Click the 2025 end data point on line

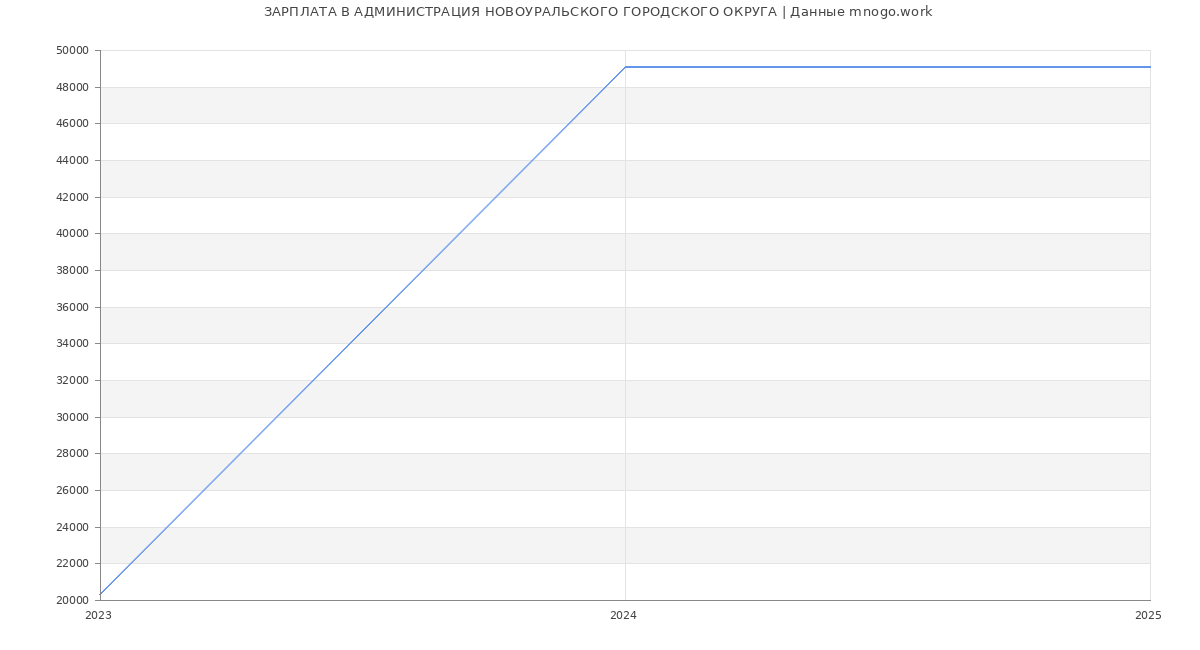pos(1150,67)
